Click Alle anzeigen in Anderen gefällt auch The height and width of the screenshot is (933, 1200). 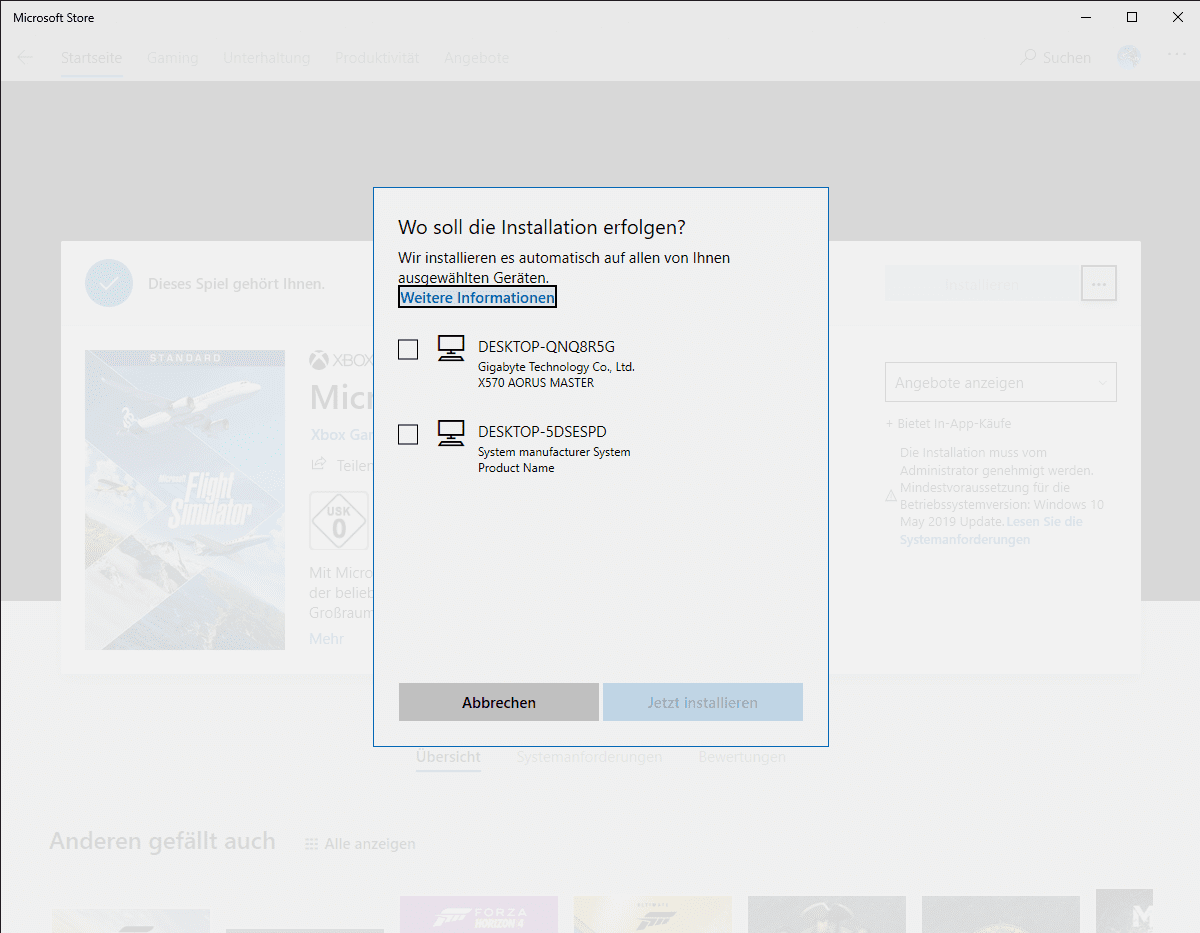click(360, 844)
